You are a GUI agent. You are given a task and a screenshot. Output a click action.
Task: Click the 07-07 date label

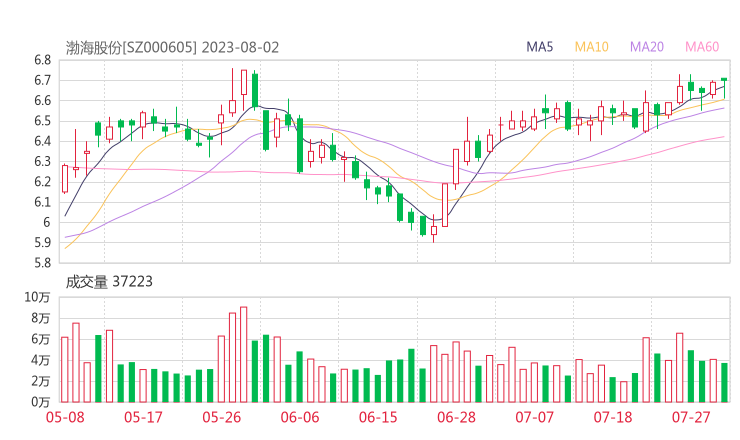534,417
